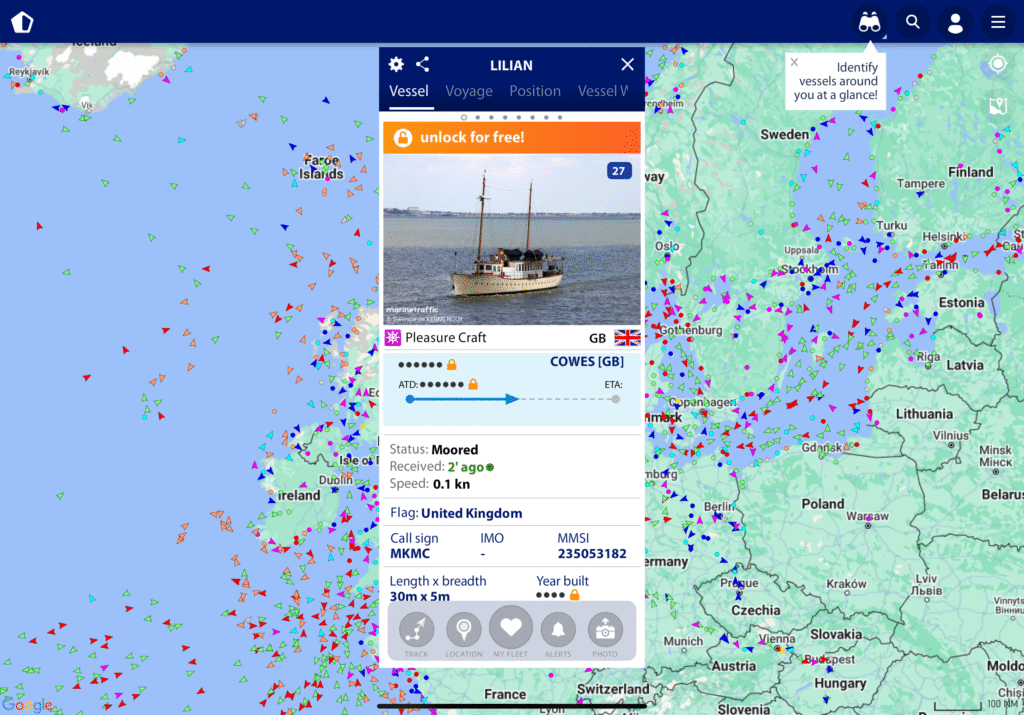Click the first page indicator dot
Viewport: 1024px width, 715px height.
click(x=464, y=118)
